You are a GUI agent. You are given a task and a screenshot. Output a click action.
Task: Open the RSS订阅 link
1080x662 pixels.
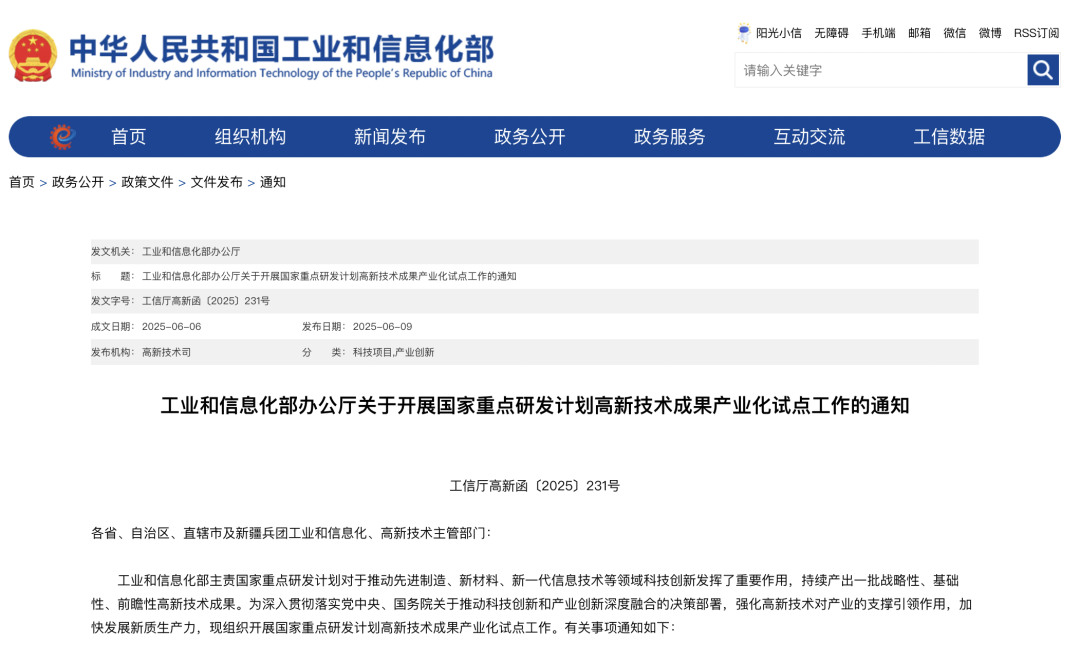1036,33
